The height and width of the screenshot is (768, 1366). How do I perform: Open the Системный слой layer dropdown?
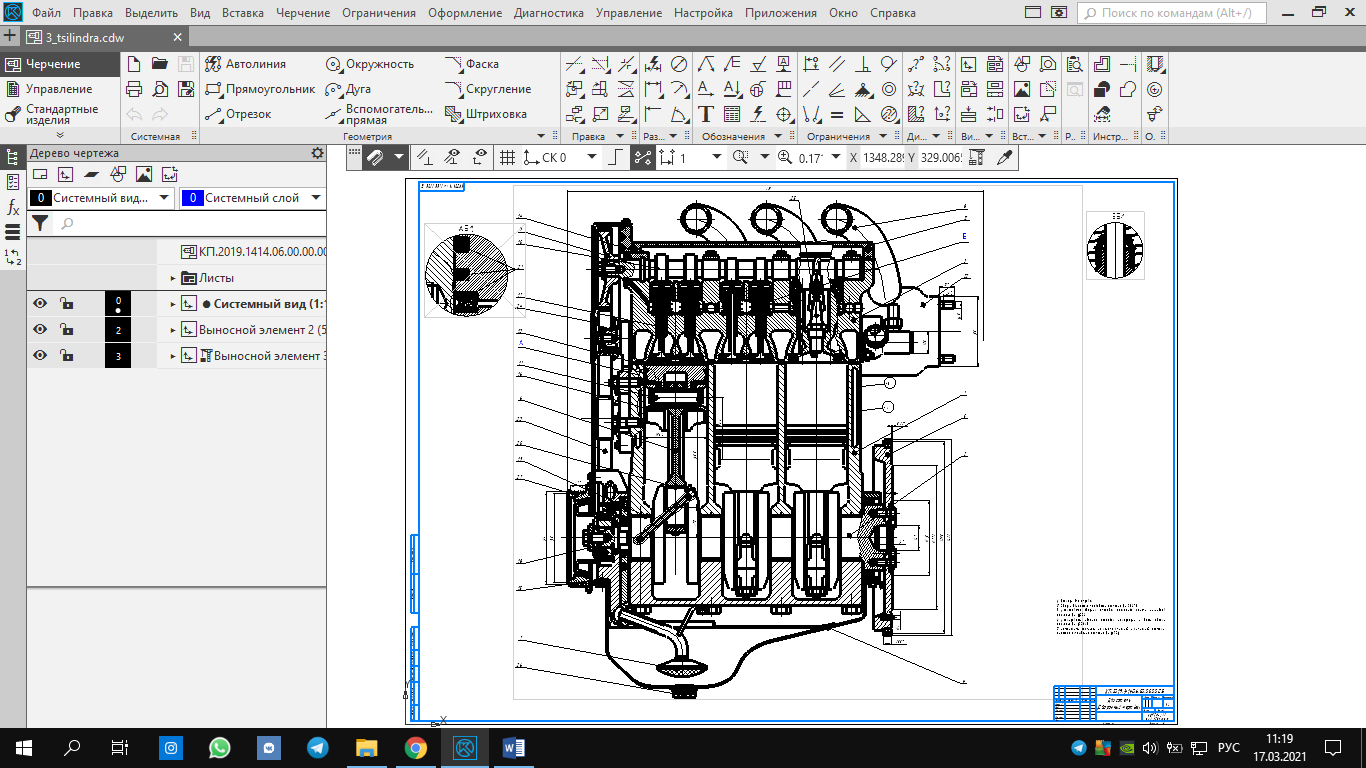coord(316,198)
